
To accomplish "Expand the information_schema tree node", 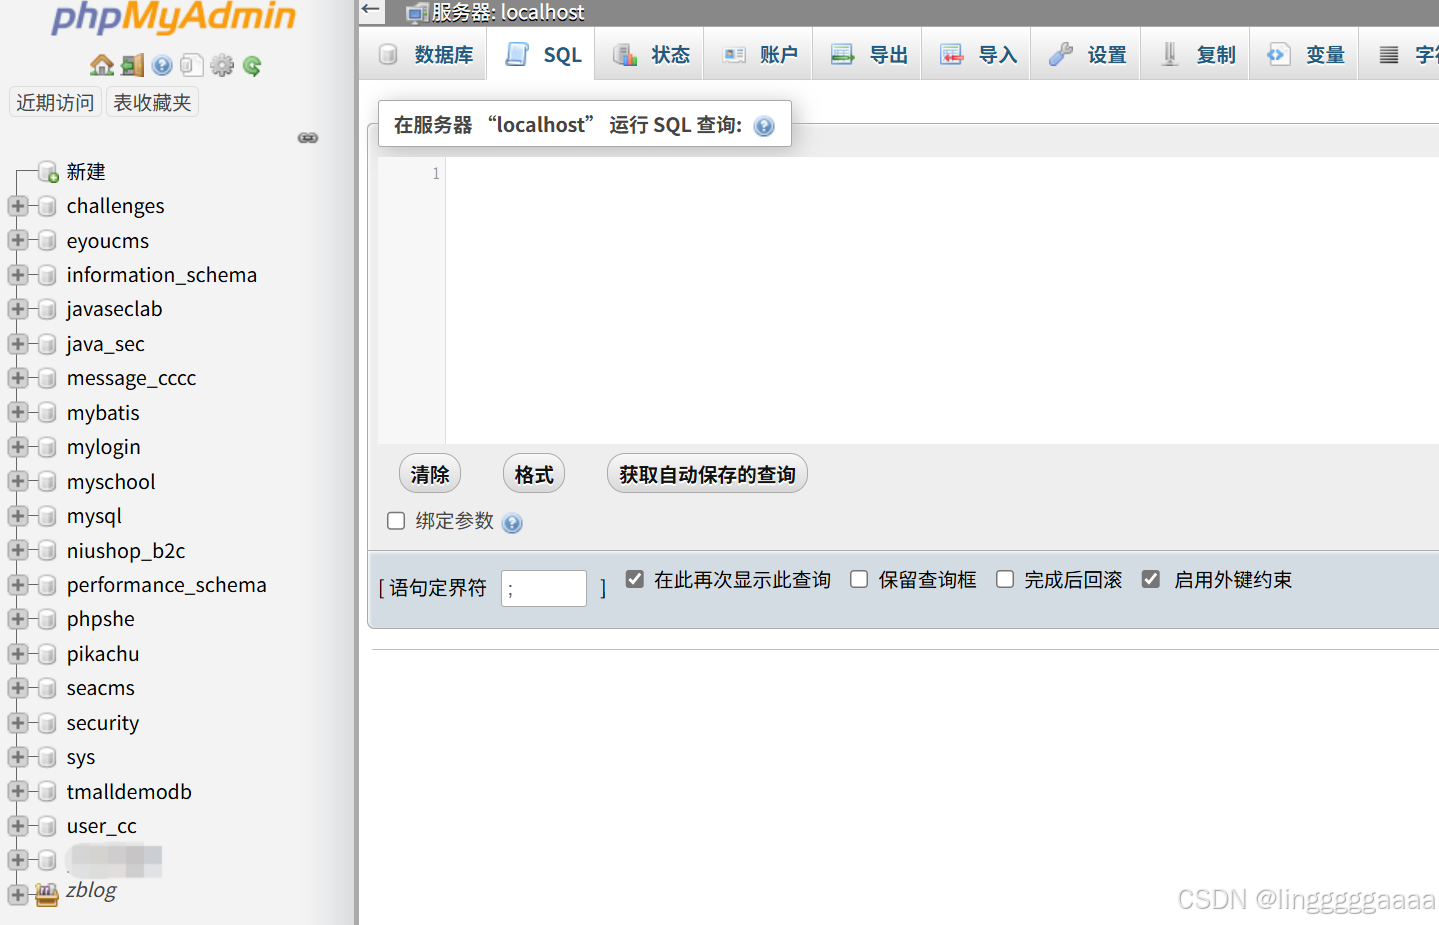I will point(17,275).
